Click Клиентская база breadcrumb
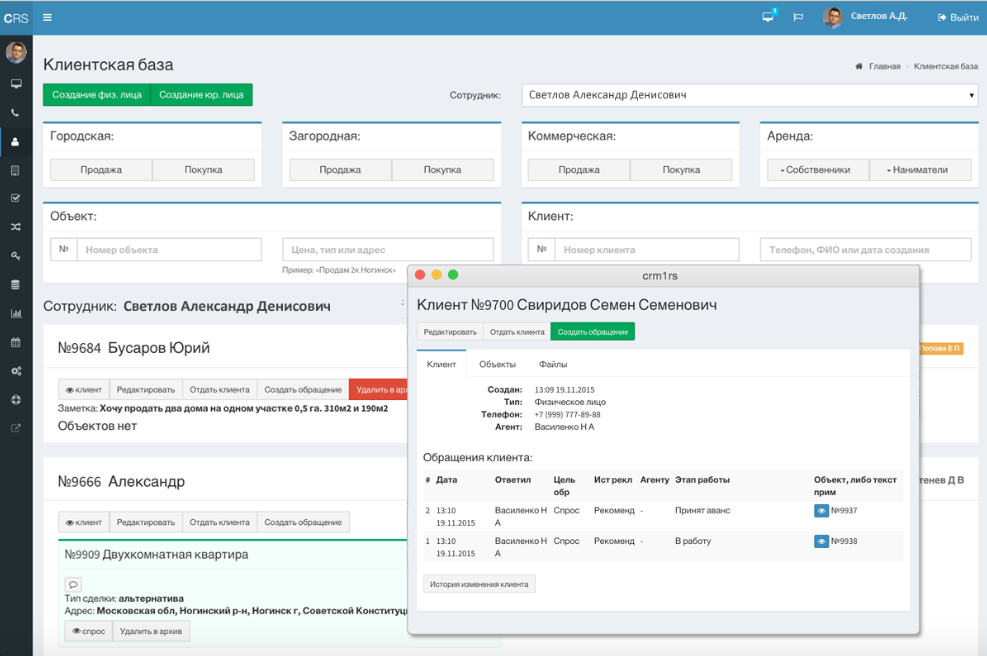Screen dimensions: 987x656 coord(945,66)
